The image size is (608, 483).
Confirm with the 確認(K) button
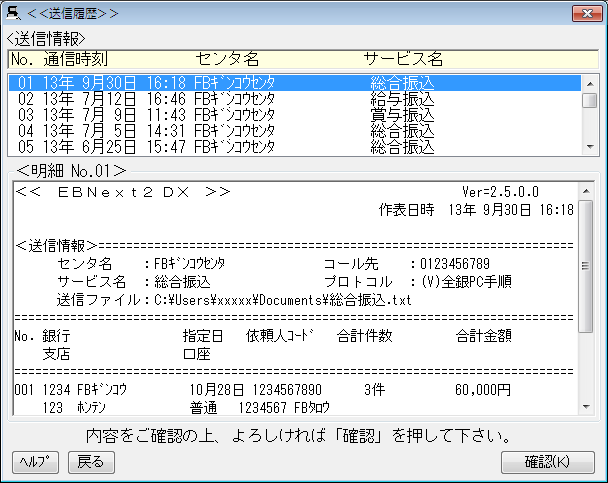coord(548,462)
